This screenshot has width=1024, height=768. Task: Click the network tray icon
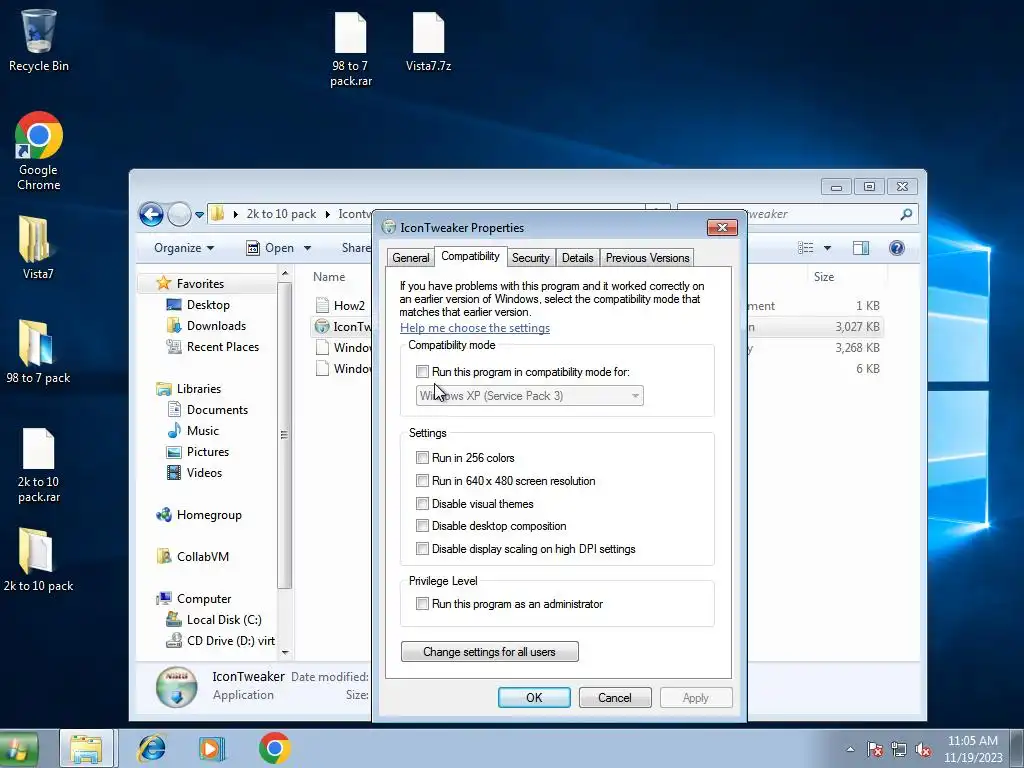pyautogui.click(x=899, y=750)
